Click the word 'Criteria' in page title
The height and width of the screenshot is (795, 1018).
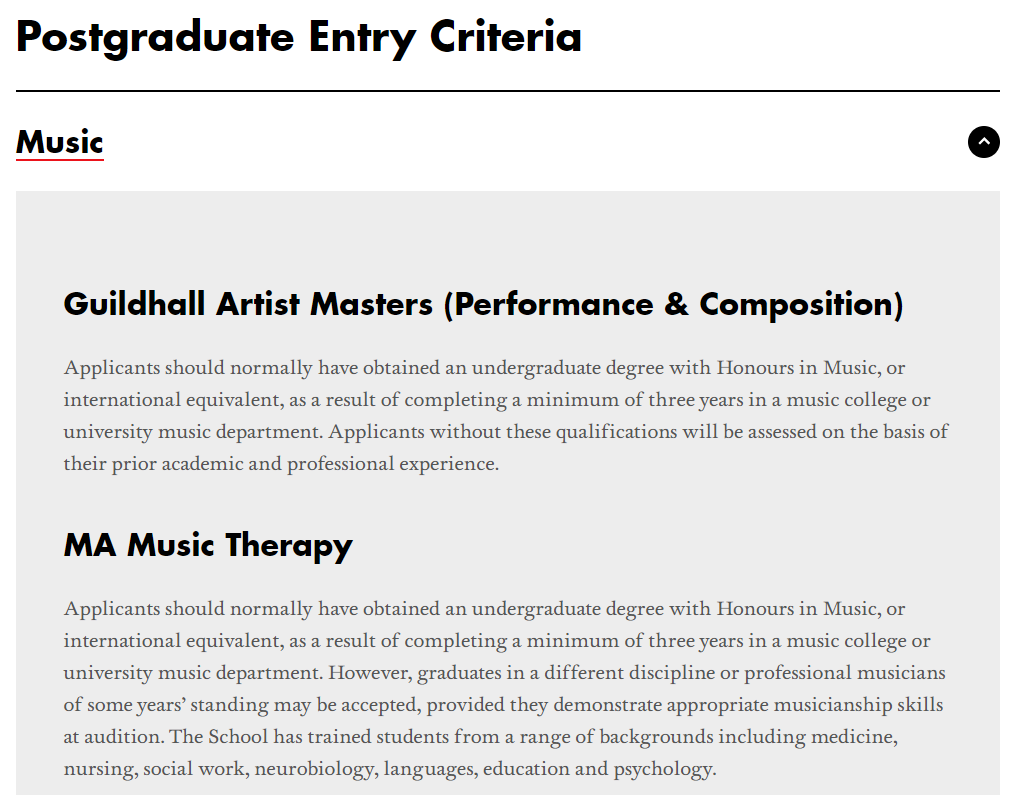[x=506, y=36]
